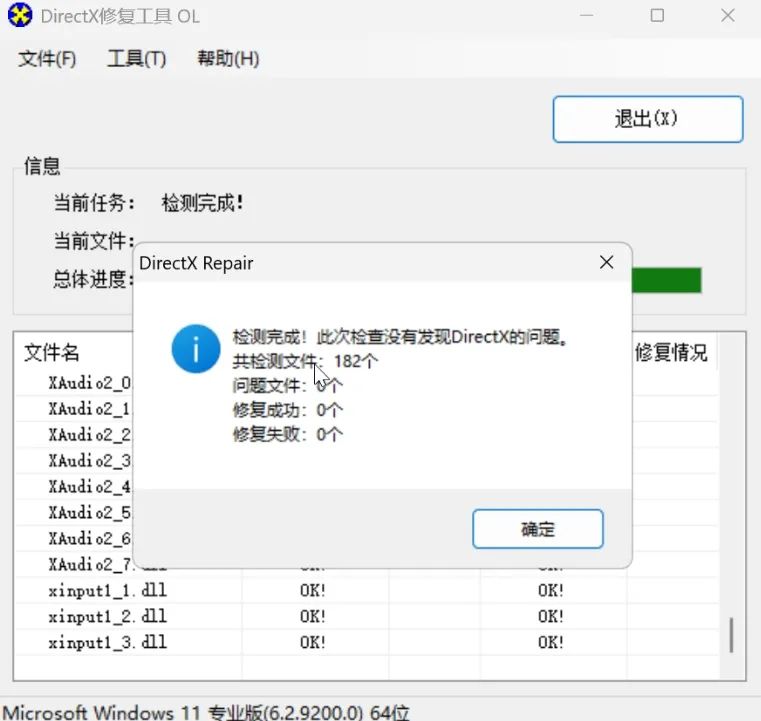Click the DirectX Repair dialog title
The width and height of the screenshot is (761, 721).
click(196, 263)
